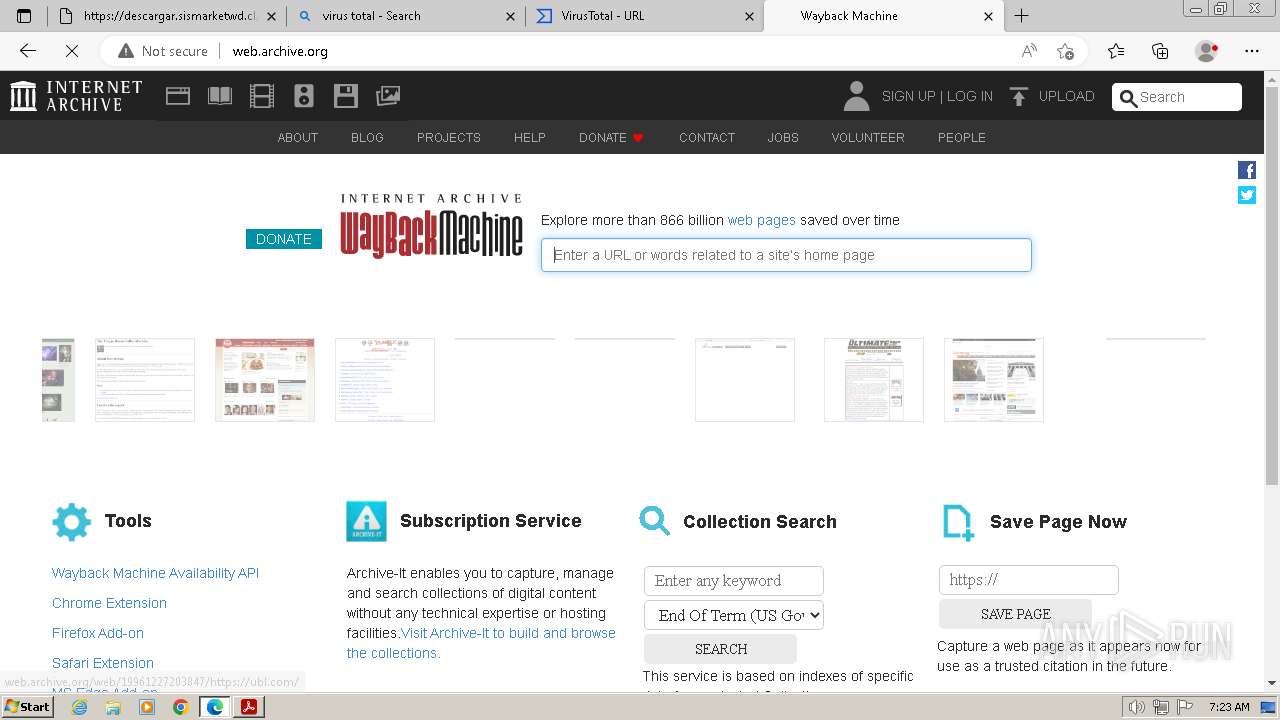Open the Internet Archive home logo
Screen dimensions: 1280x720
[76, 96]
